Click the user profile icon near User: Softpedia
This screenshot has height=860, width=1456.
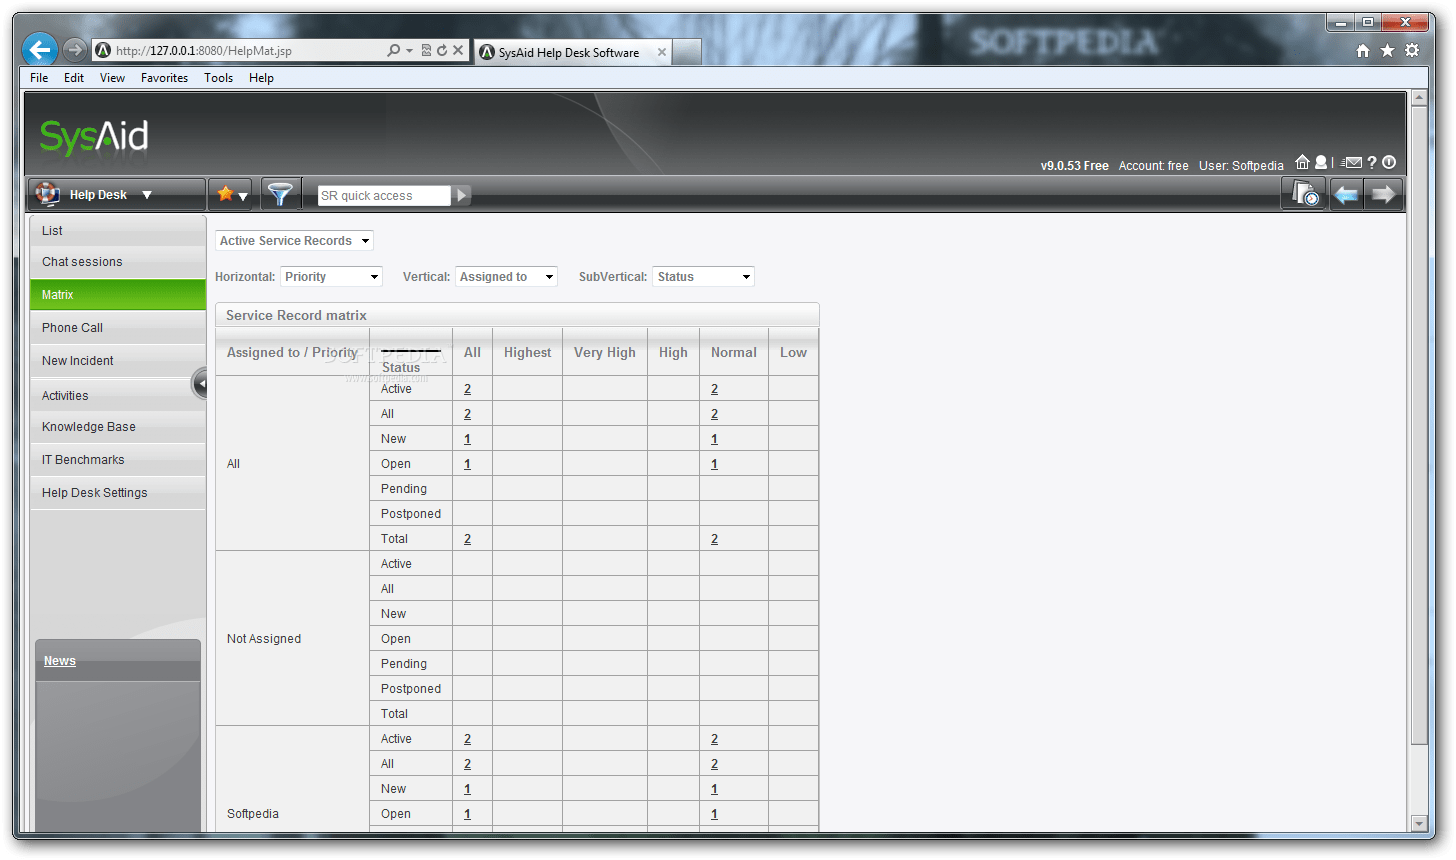coord(1321,161)
